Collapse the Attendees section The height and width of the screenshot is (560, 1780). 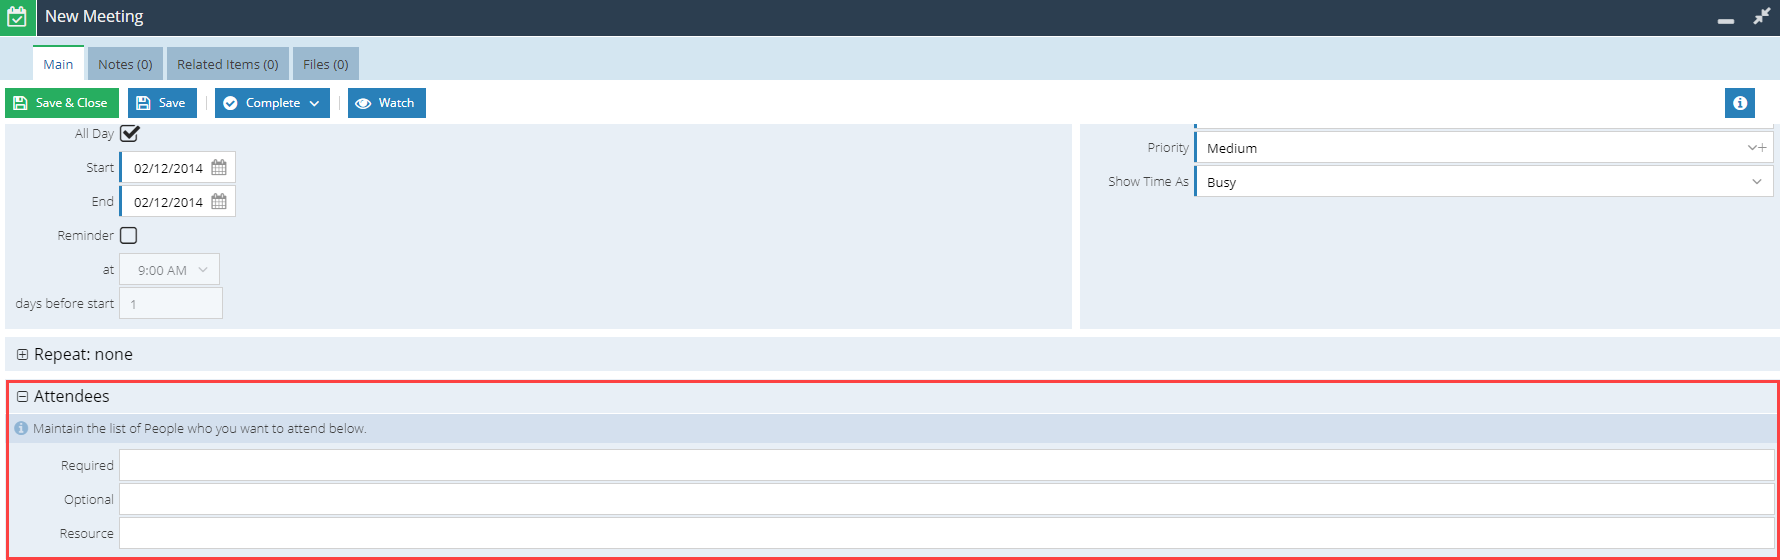22,396
